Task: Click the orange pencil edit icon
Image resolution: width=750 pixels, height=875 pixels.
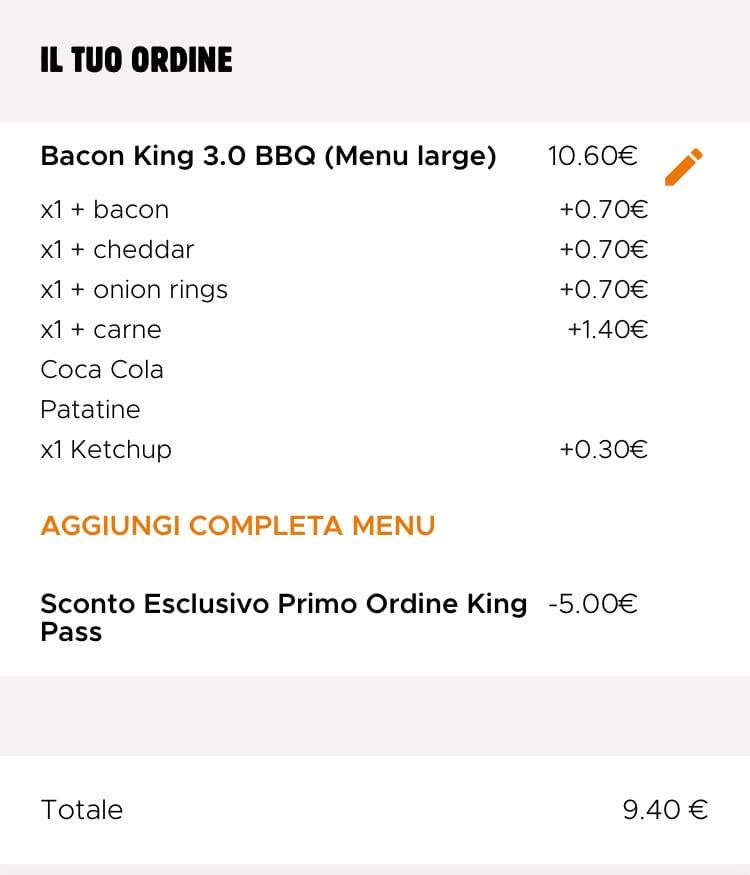Action: [684, 166]
